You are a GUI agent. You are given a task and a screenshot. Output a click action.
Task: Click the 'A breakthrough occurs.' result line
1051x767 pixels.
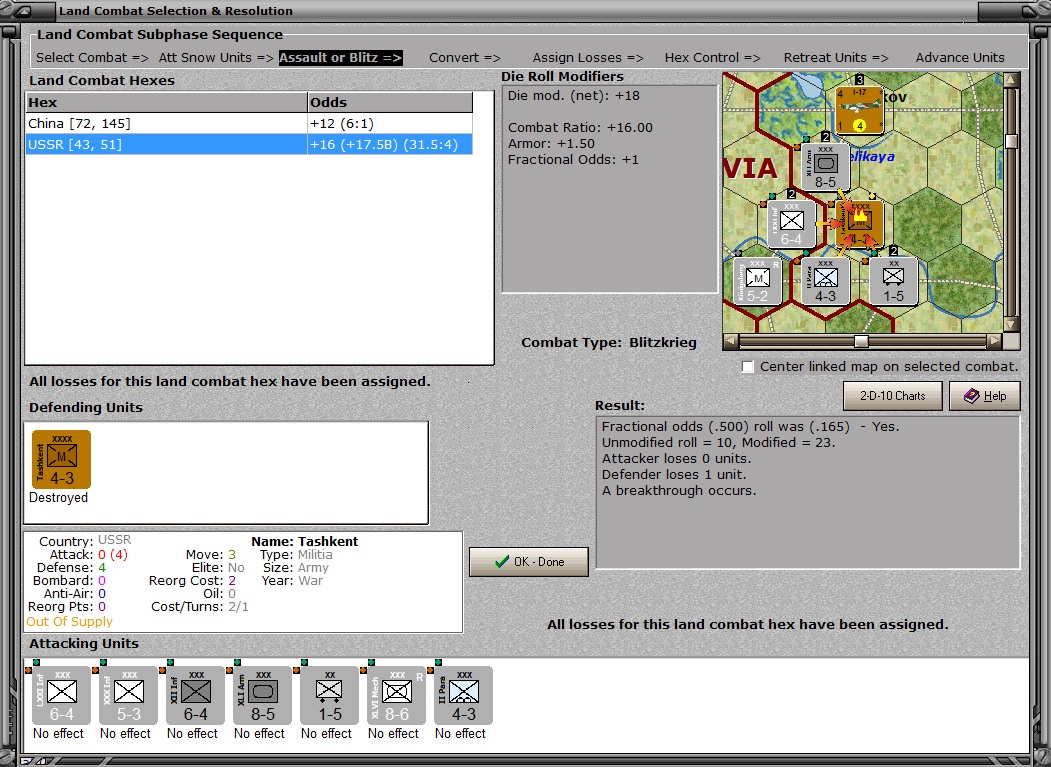pos(678,491)
